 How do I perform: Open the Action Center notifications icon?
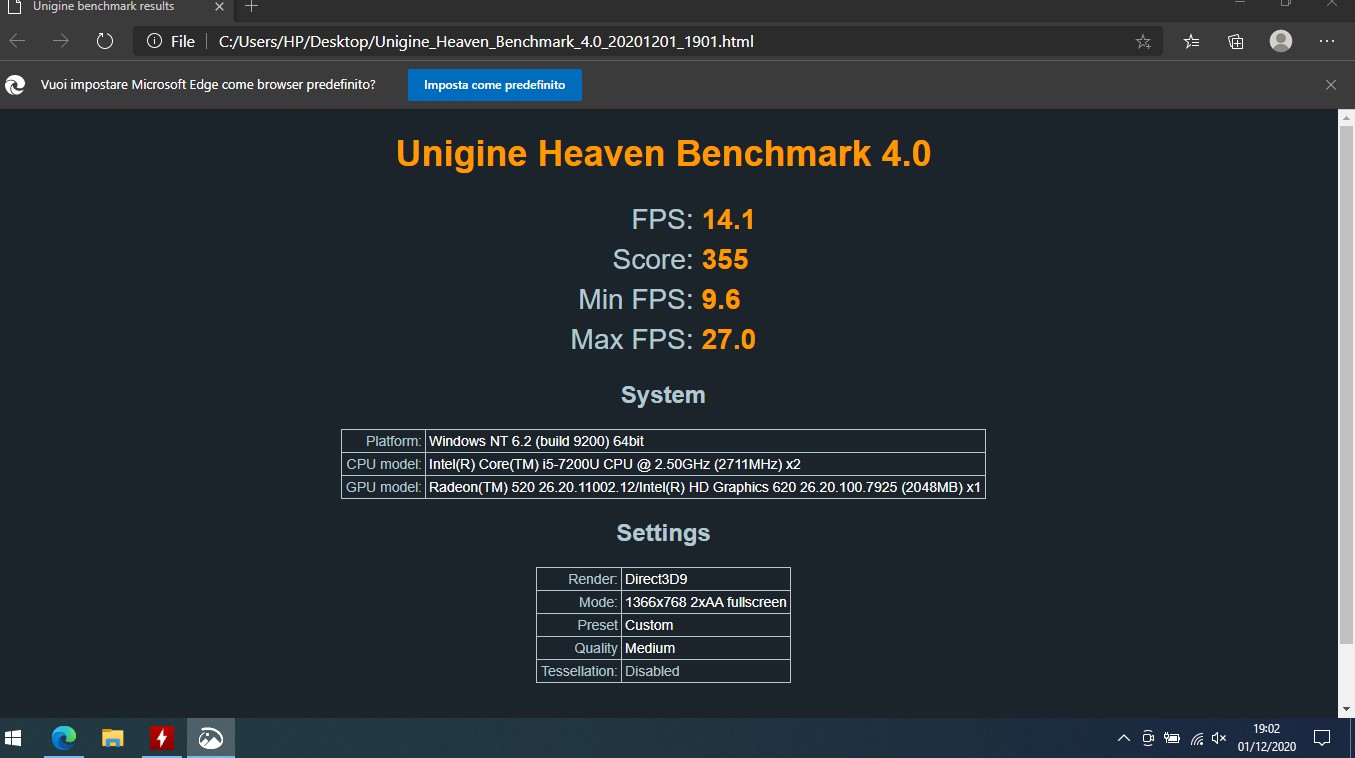pyautogui.click(x=1321, y=739)
